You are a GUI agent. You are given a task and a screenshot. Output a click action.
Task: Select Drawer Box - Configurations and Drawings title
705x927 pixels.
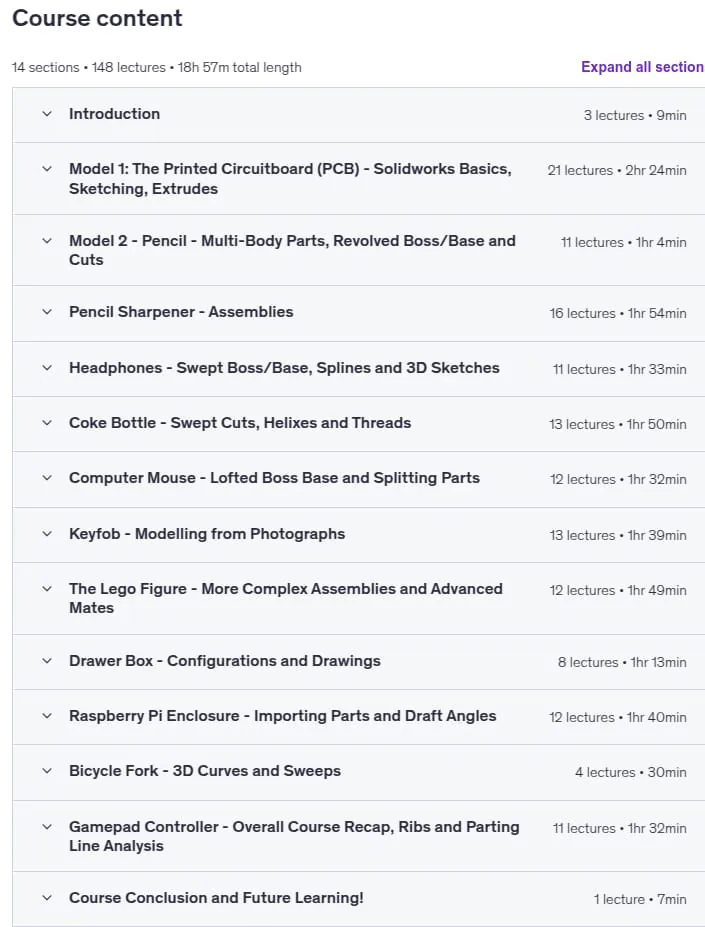(x=225, y=661)
